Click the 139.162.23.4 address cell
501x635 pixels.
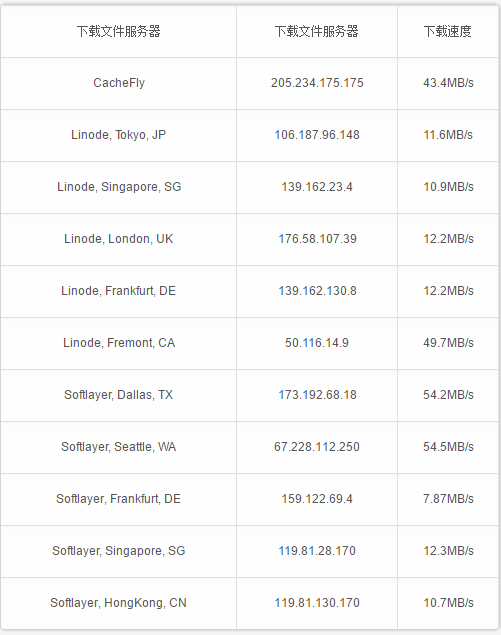(x=317, y=187)
